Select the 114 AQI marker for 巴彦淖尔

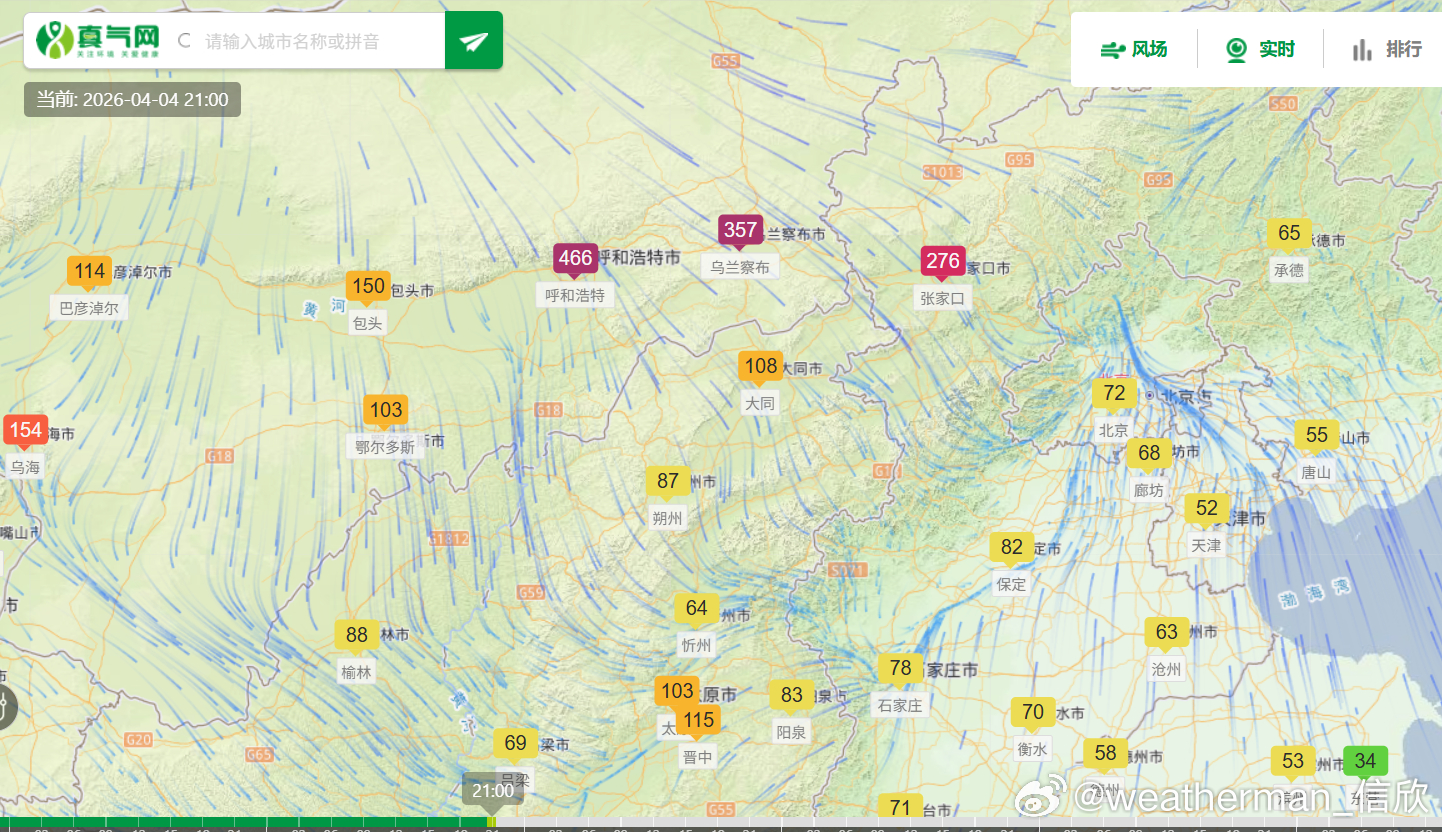point(90,271)
